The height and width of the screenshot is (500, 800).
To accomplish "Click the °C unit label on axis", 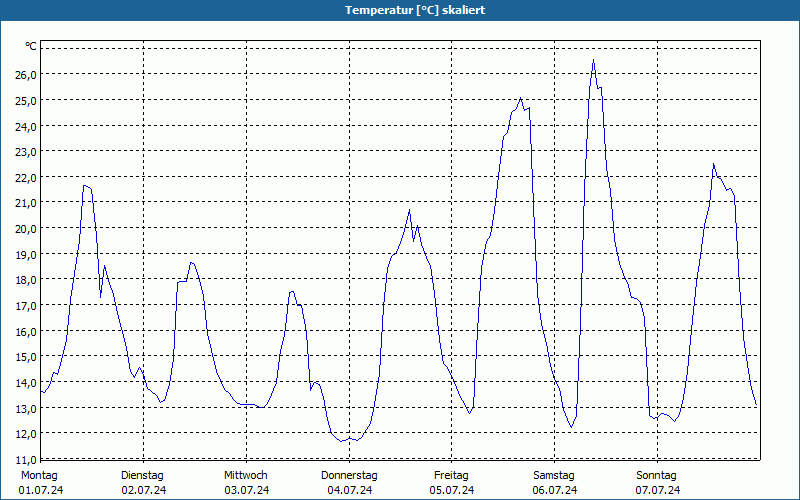I will [x=31, y=46].
